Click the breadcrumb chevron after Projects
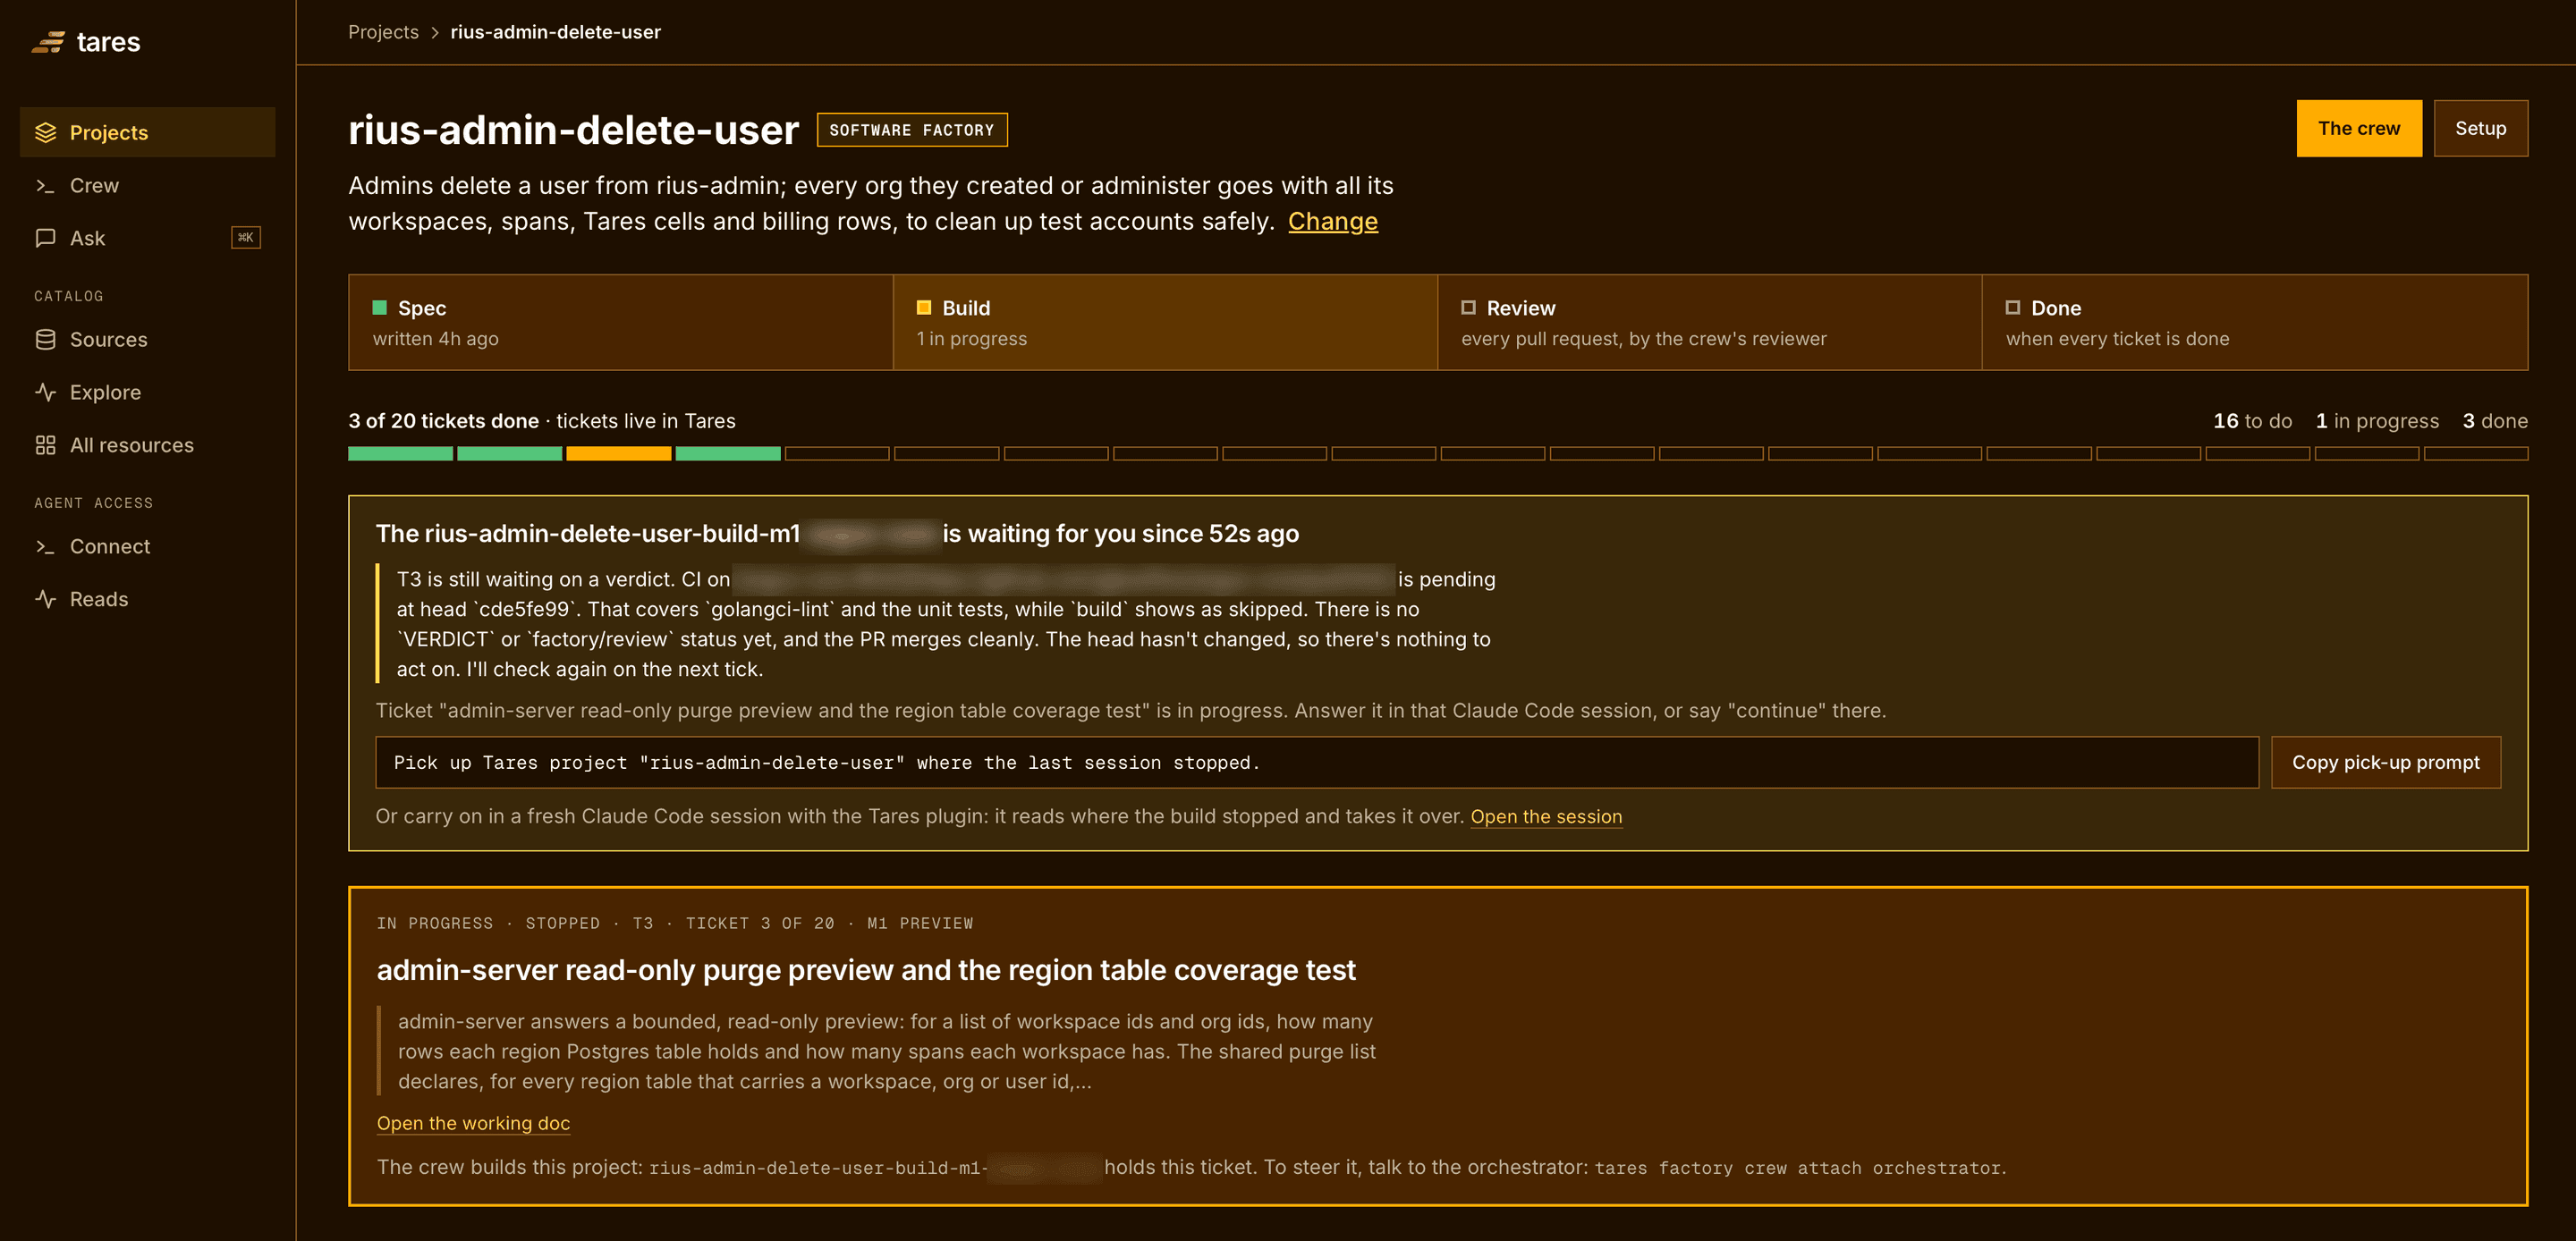This screenshot has height=1241, width=2576. 435,32
